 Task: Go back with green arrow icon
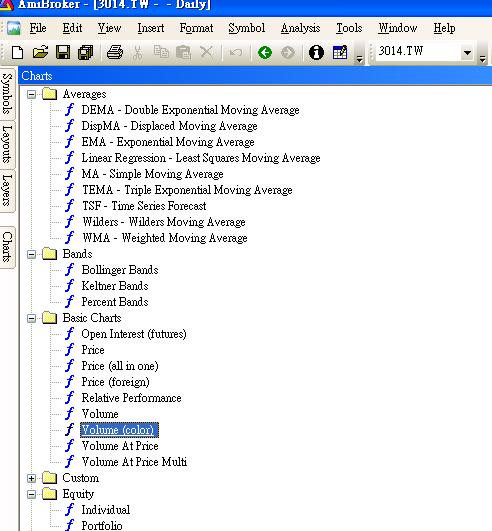pyautogui.click(x=265, y=53)
